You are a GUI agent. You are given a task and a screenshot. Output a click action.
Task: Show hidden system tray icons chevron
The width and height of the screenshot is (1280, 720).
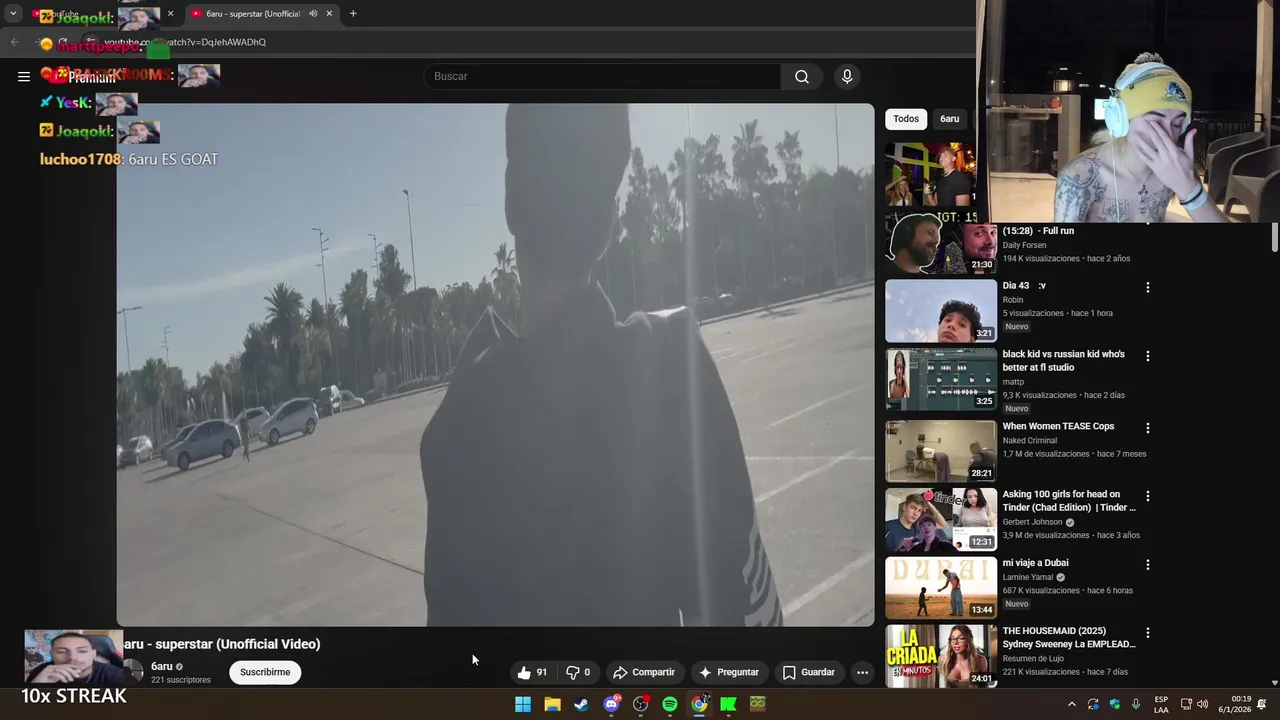(x=1072, y=704)
